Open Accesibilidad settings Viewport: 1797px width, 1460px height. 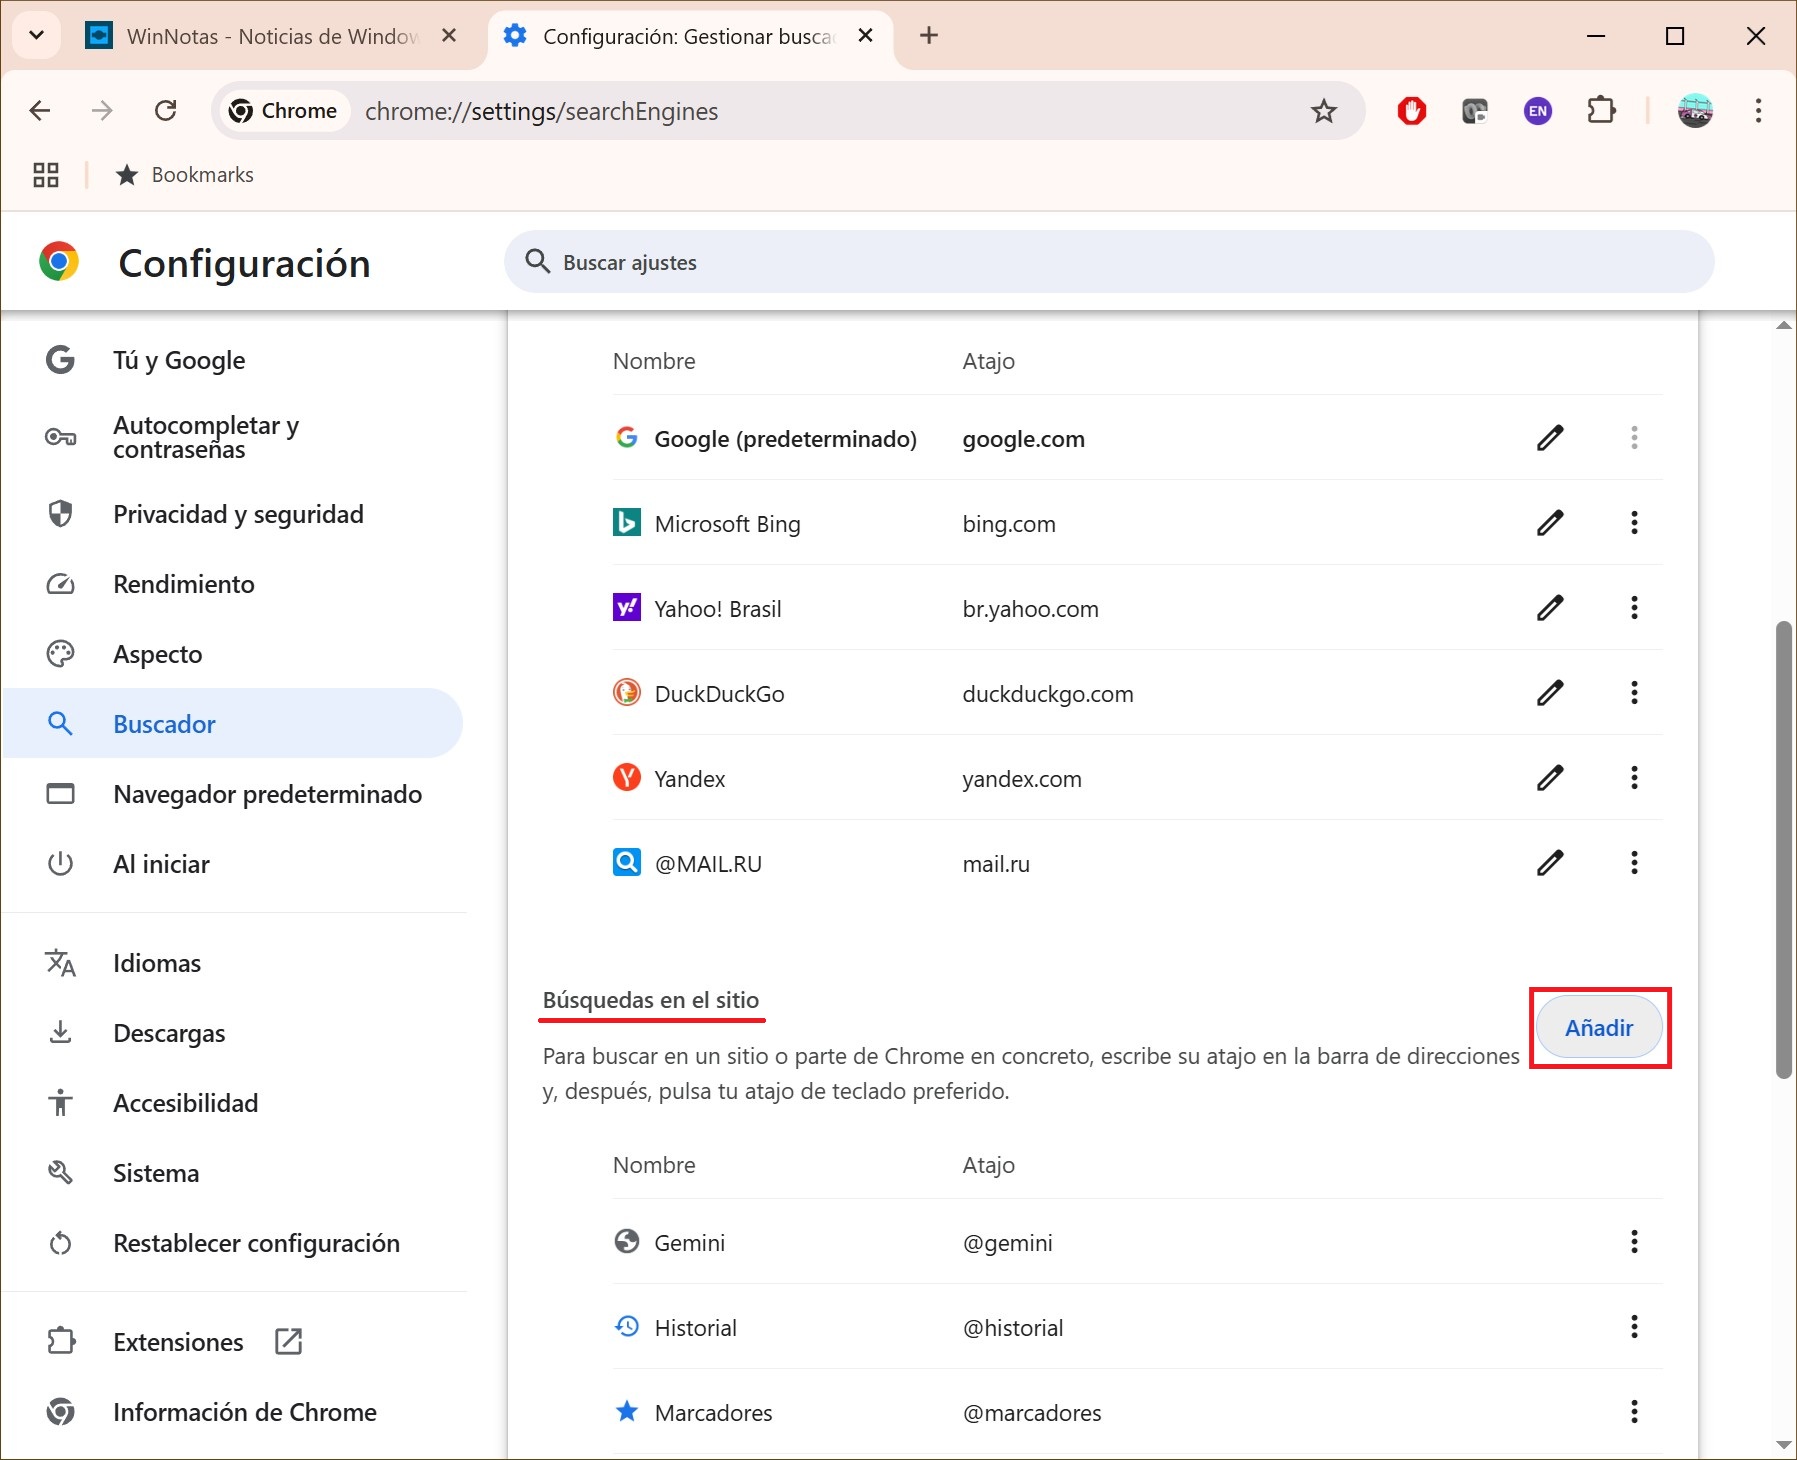[234, 1103]
